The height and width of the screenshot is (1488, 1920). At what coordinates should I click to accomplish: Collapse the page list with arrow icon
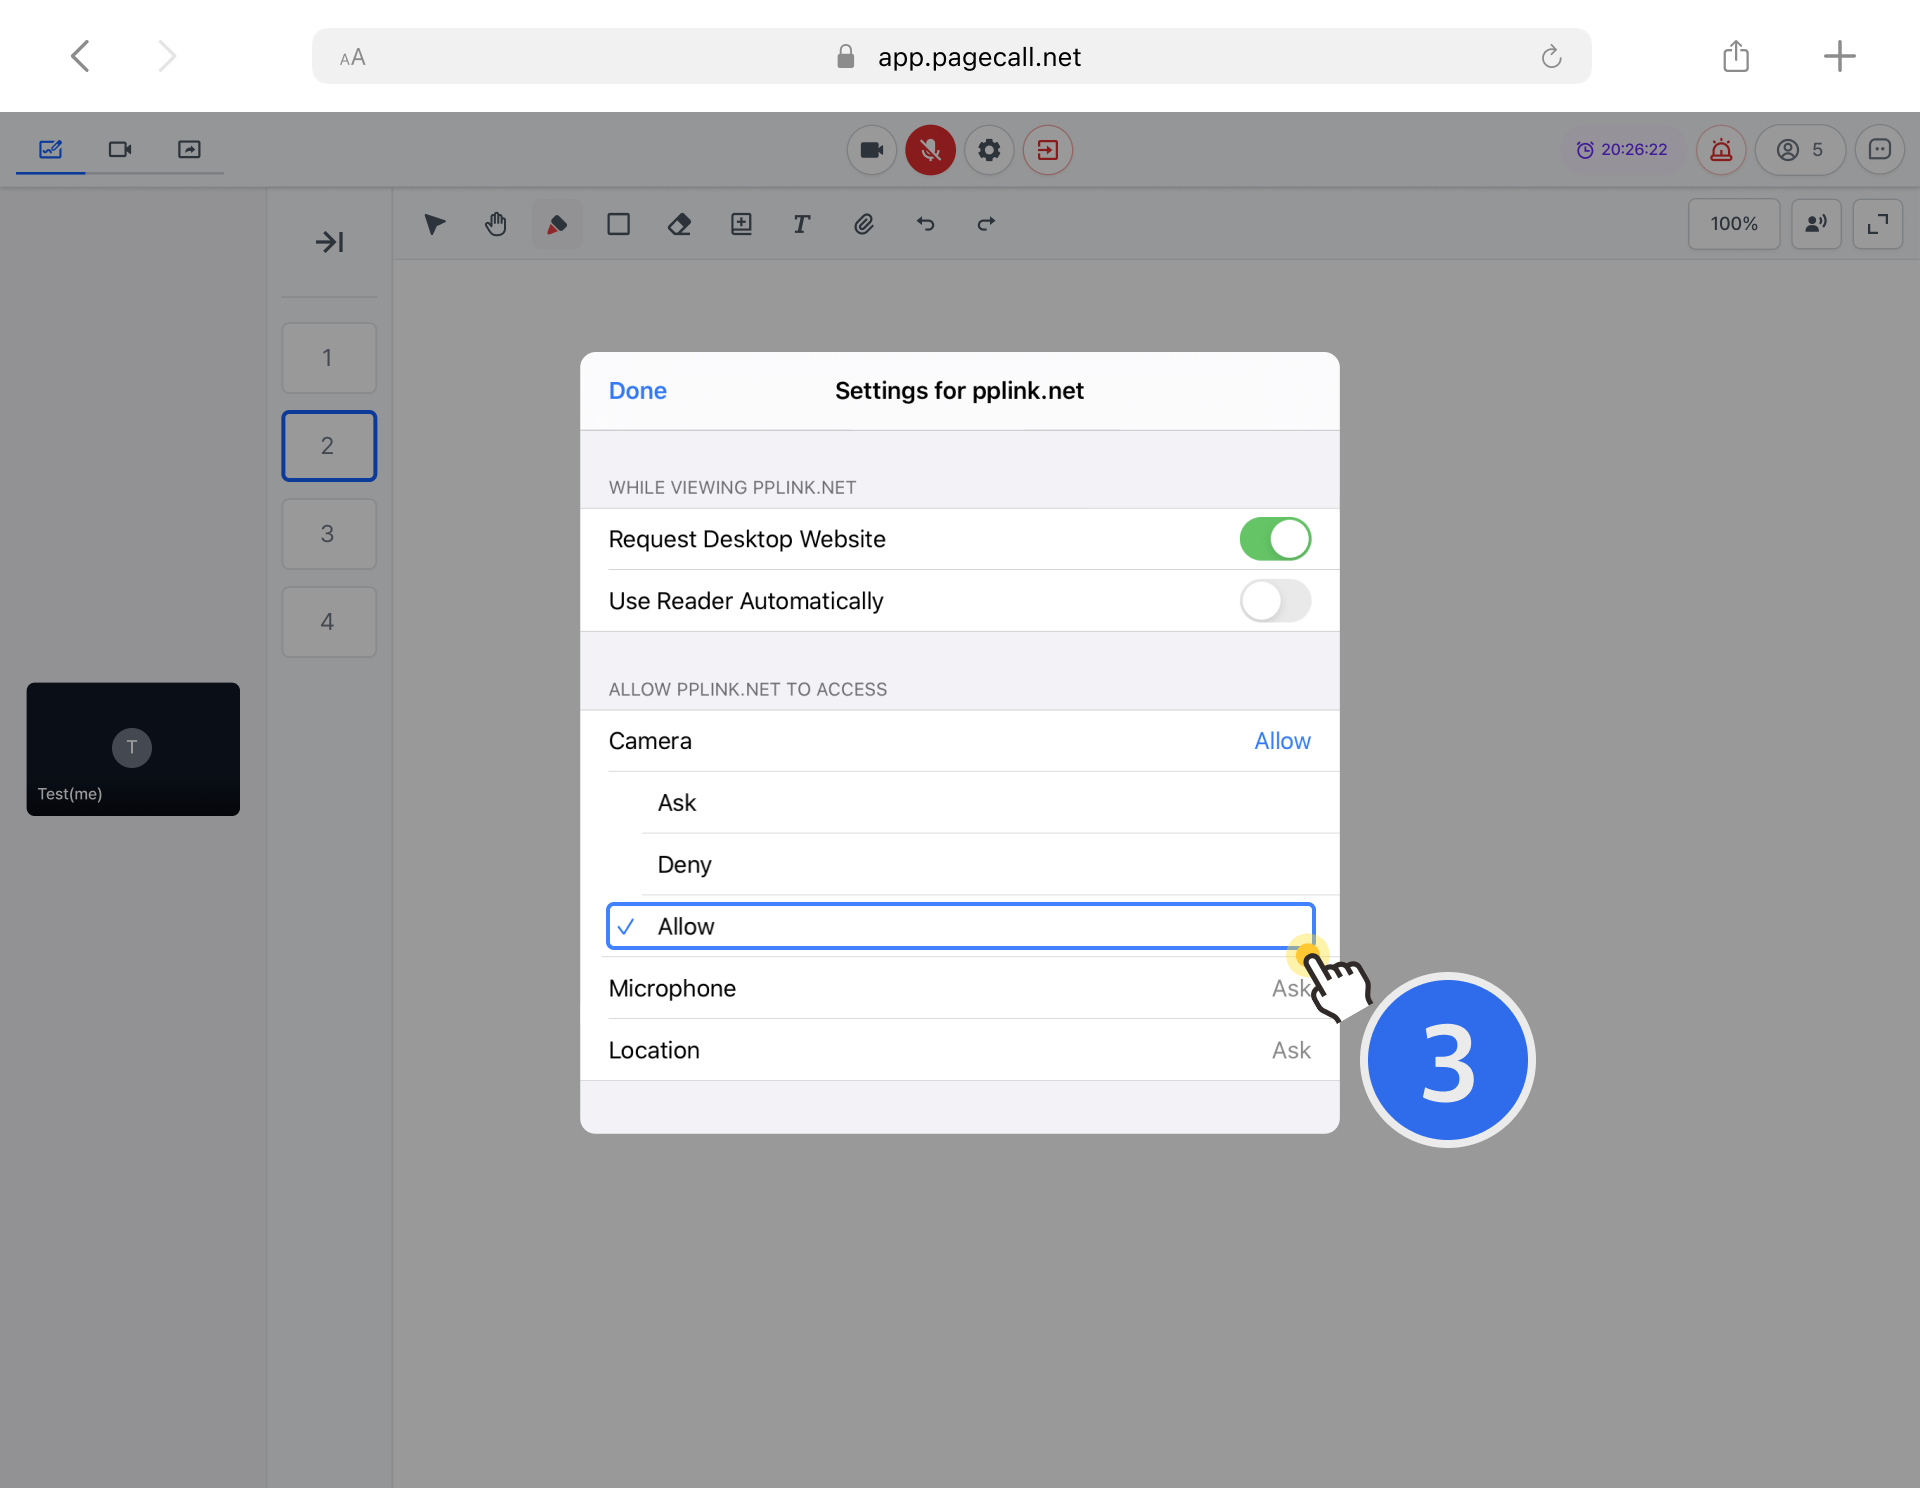click(329, 242)
